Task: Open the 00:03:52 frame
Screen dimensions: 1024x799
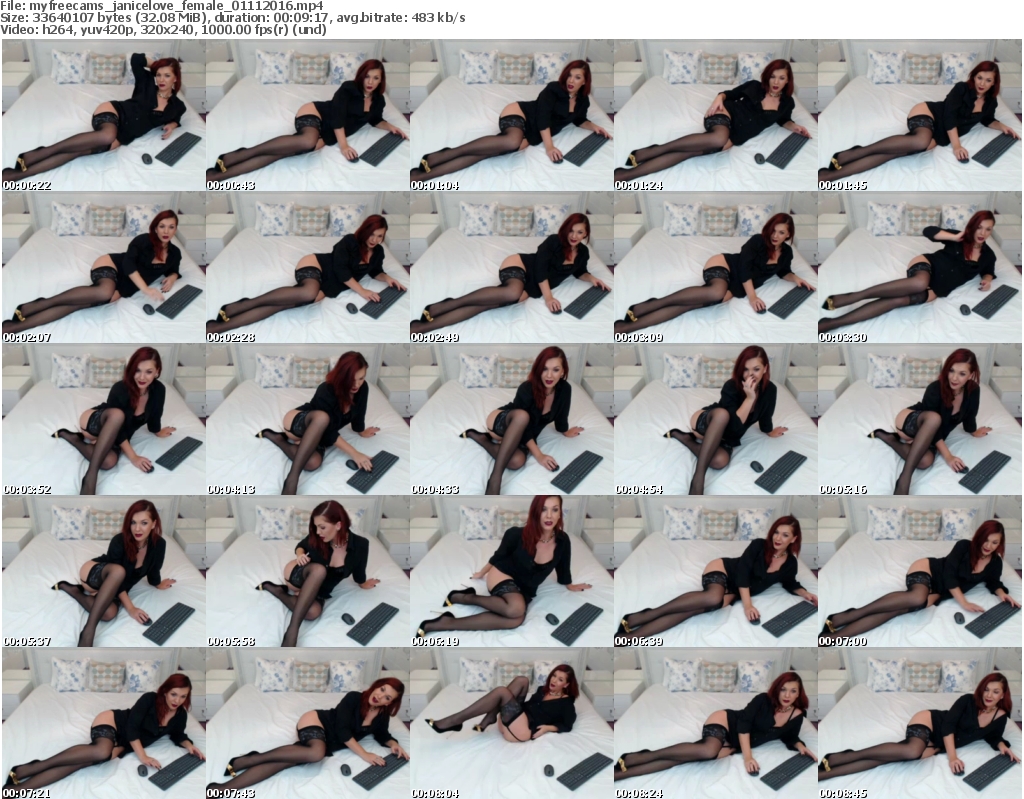Action: click(103, 420)
